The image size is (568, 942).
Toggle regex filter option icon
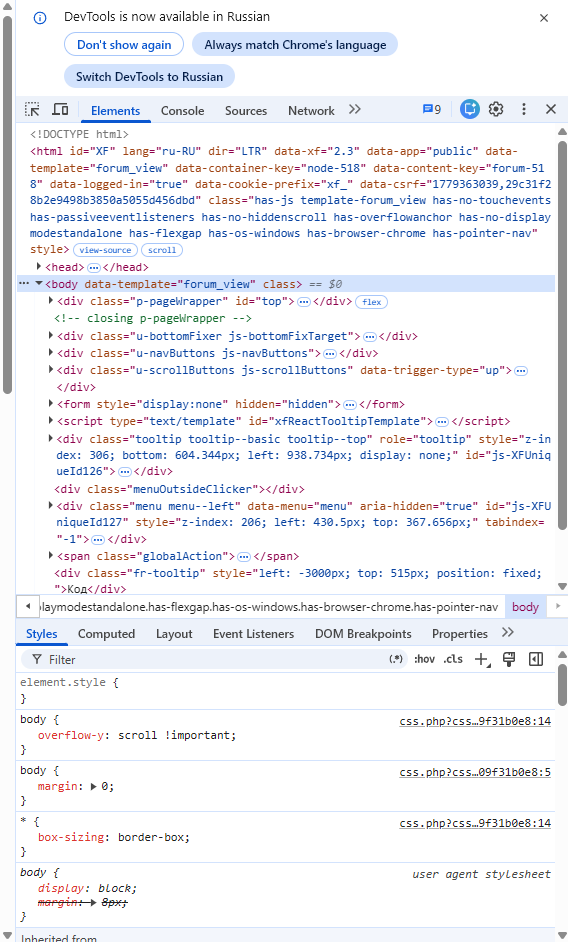coord(395,659)
